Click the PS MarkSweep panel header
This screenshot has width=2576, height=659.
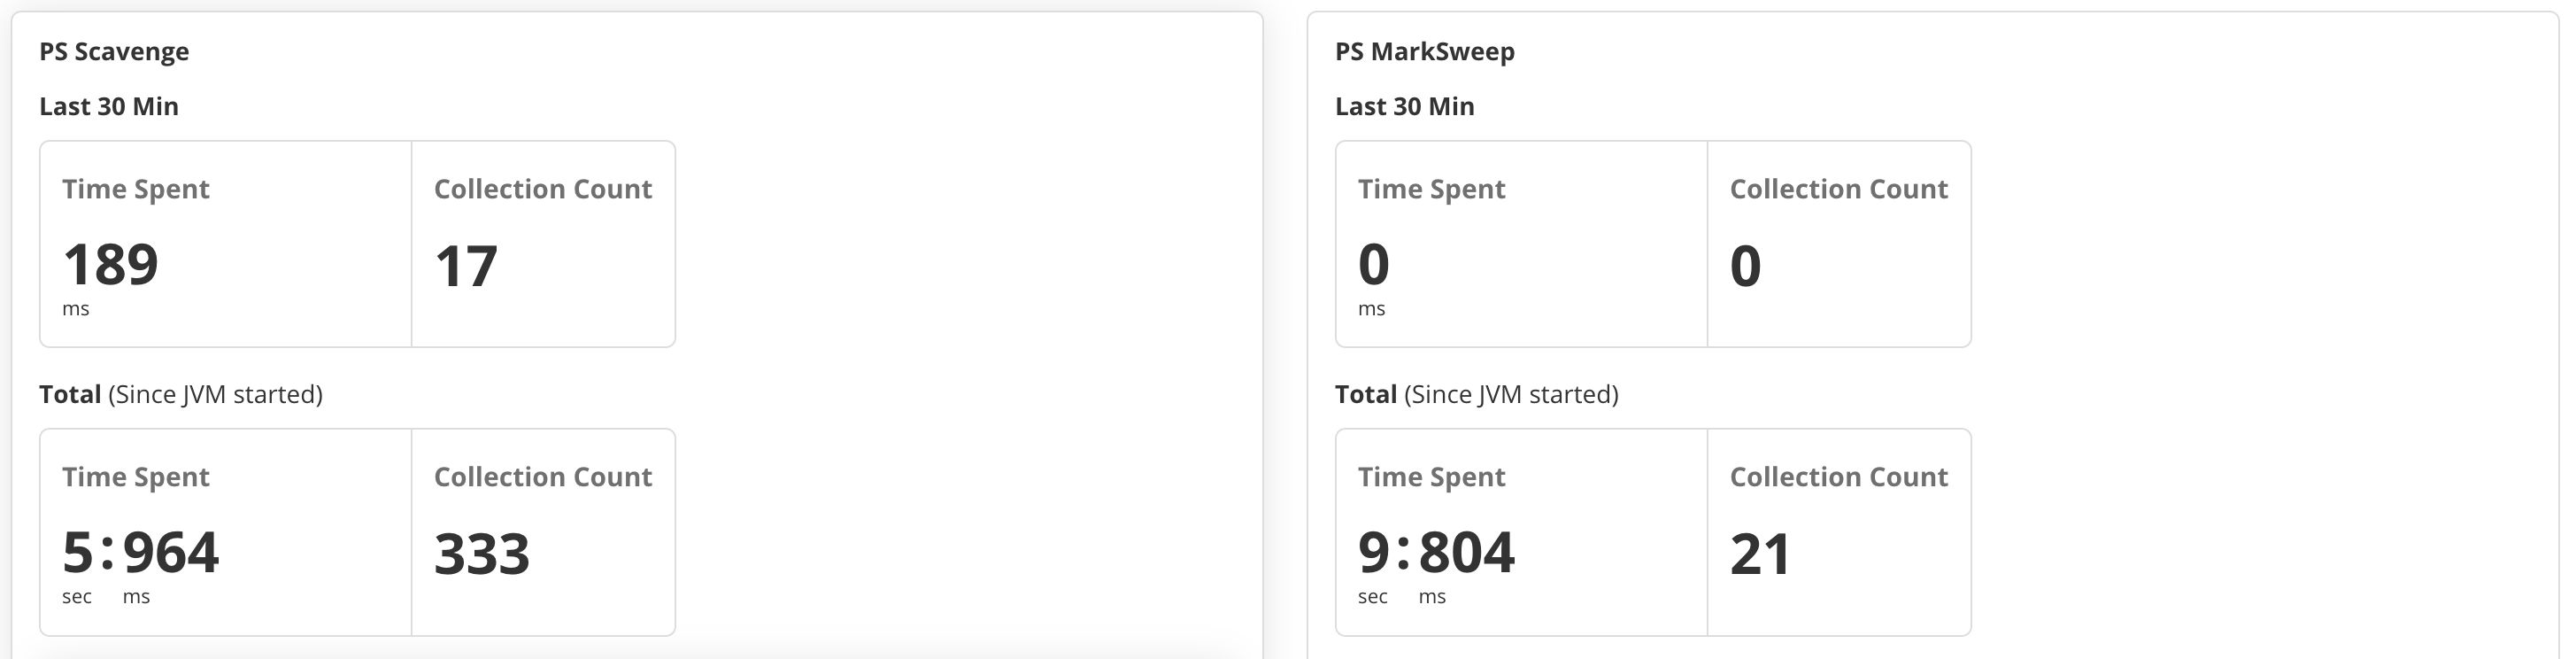pos(1424,51)
